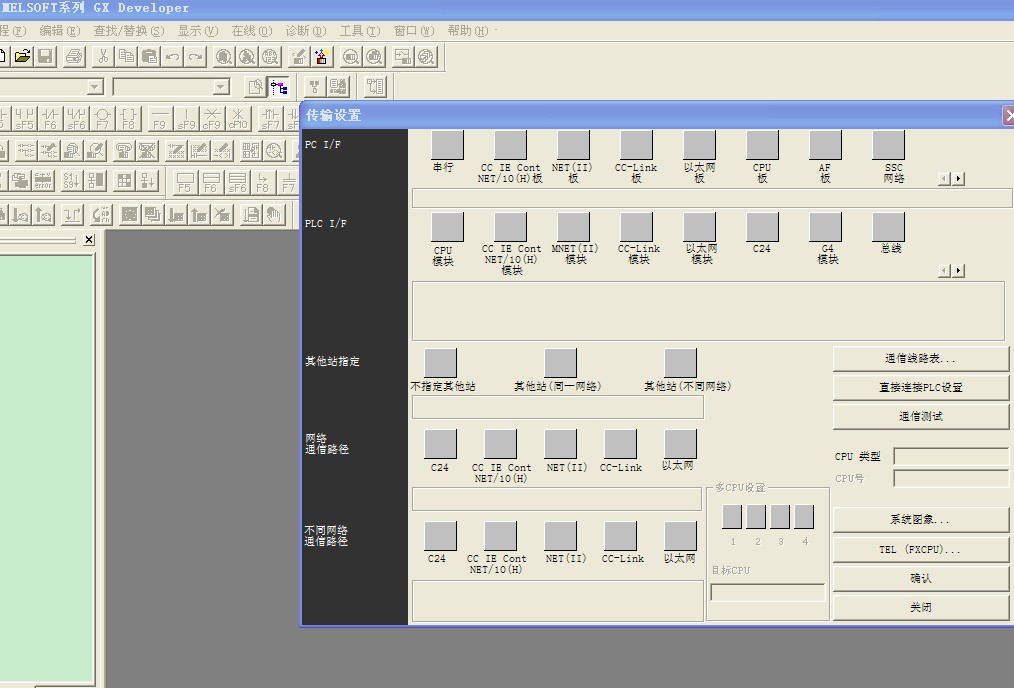Select multi-CPU slot 4 box
Screen dimensions: 1014x688
click(804, 517)
